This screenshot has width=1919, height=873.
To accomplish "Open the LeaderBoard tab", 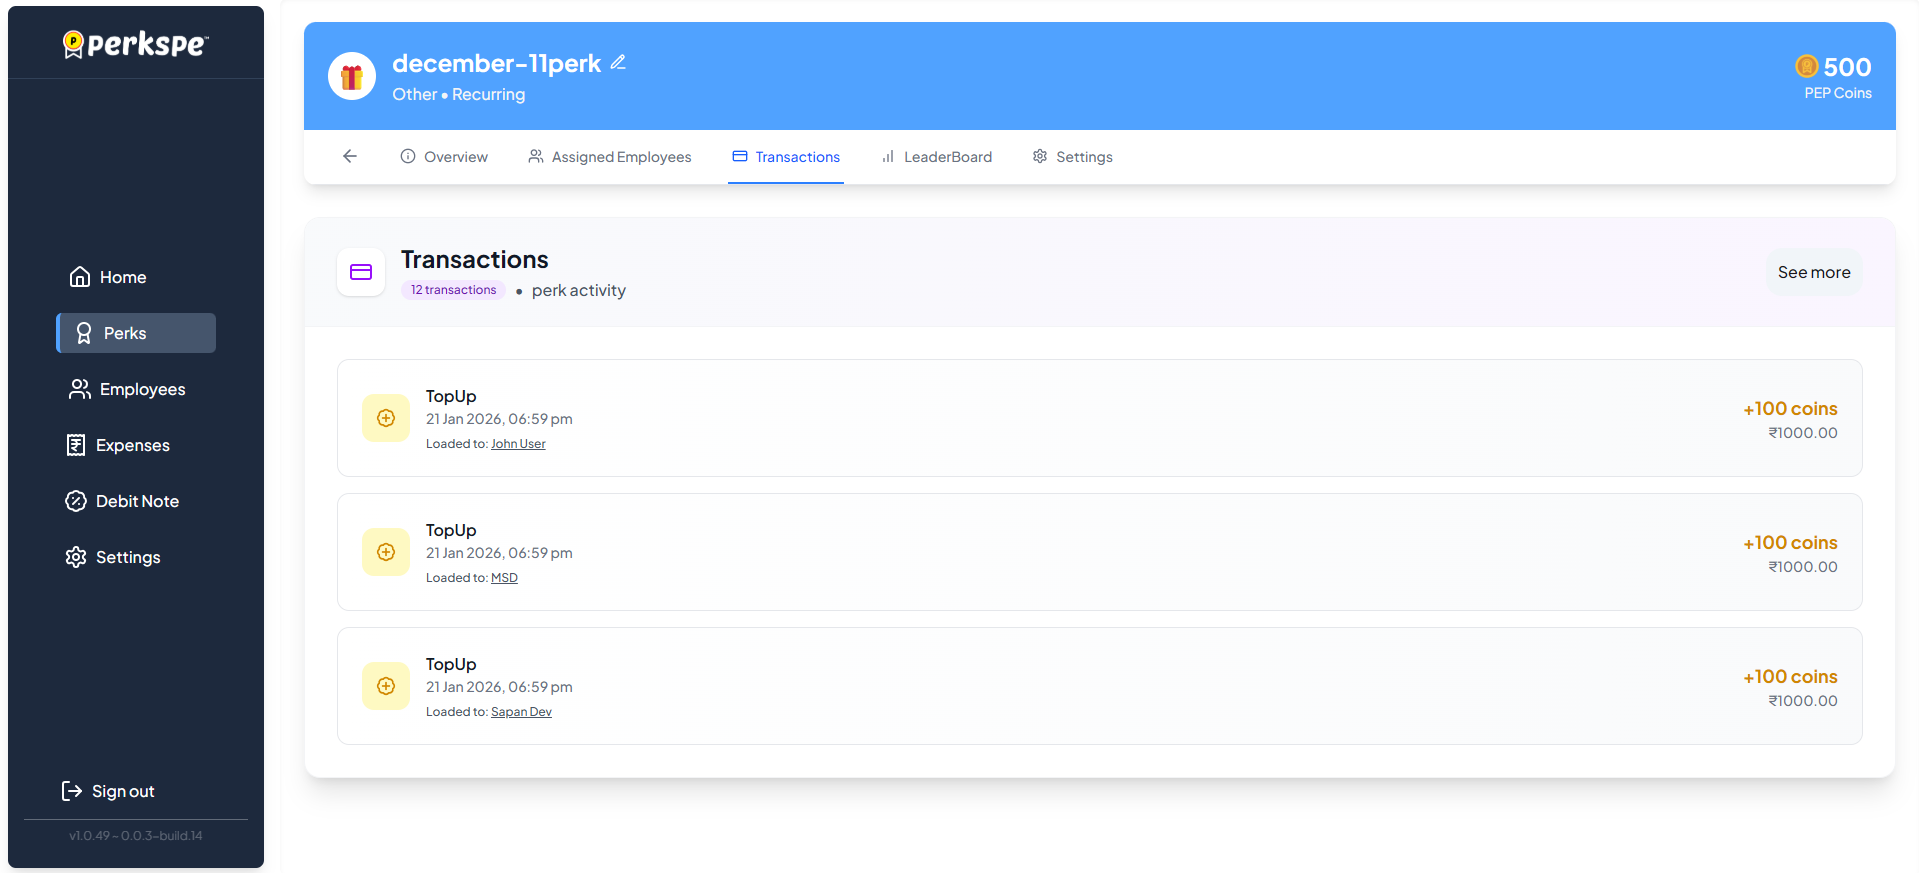I will pyautogui.click(x=936, y=157).
